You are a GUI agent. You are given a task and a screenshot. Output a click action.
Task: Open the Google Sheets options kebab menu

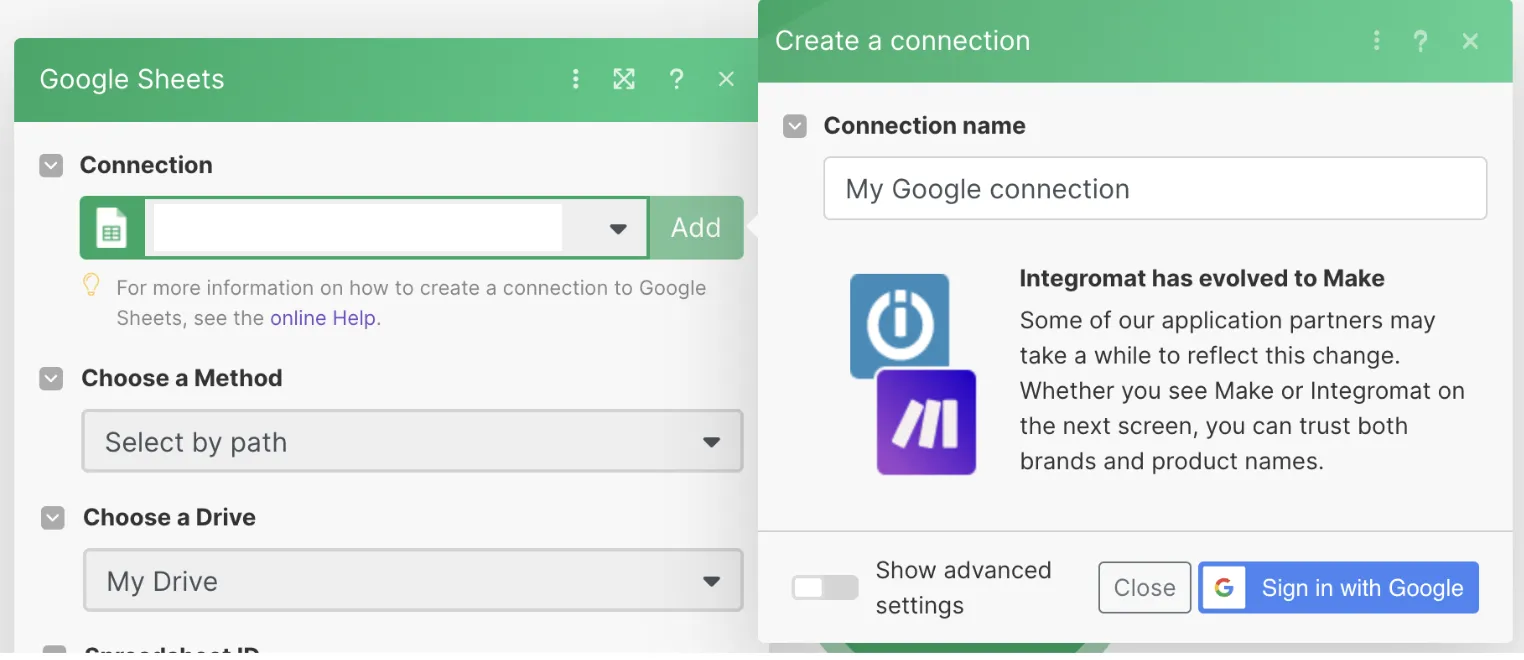[576, 79]
